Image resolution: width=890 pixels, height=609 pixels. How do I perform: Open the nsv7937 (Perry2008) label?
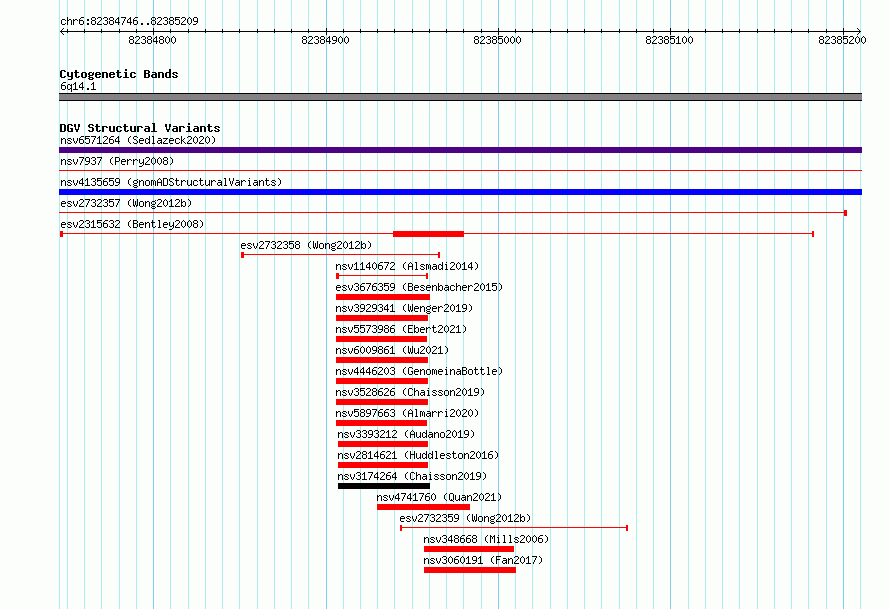(117, 161)
